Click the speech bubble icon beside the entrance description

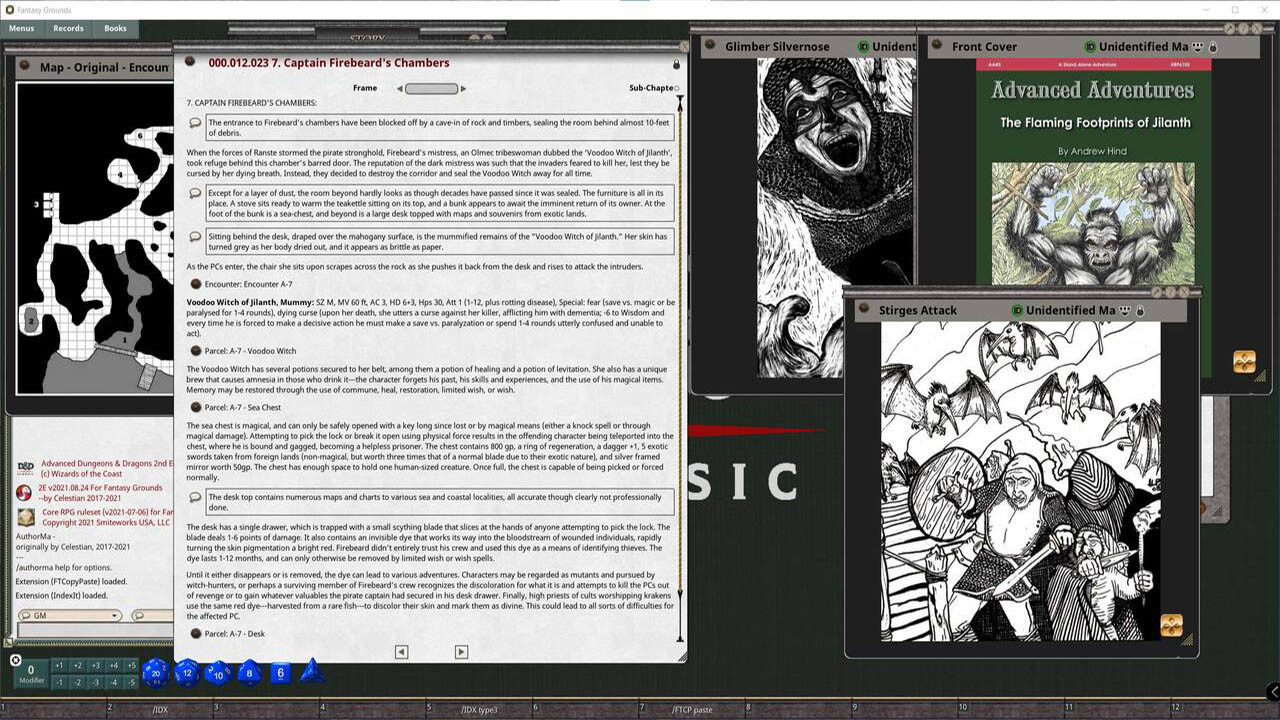click(195, 123)
